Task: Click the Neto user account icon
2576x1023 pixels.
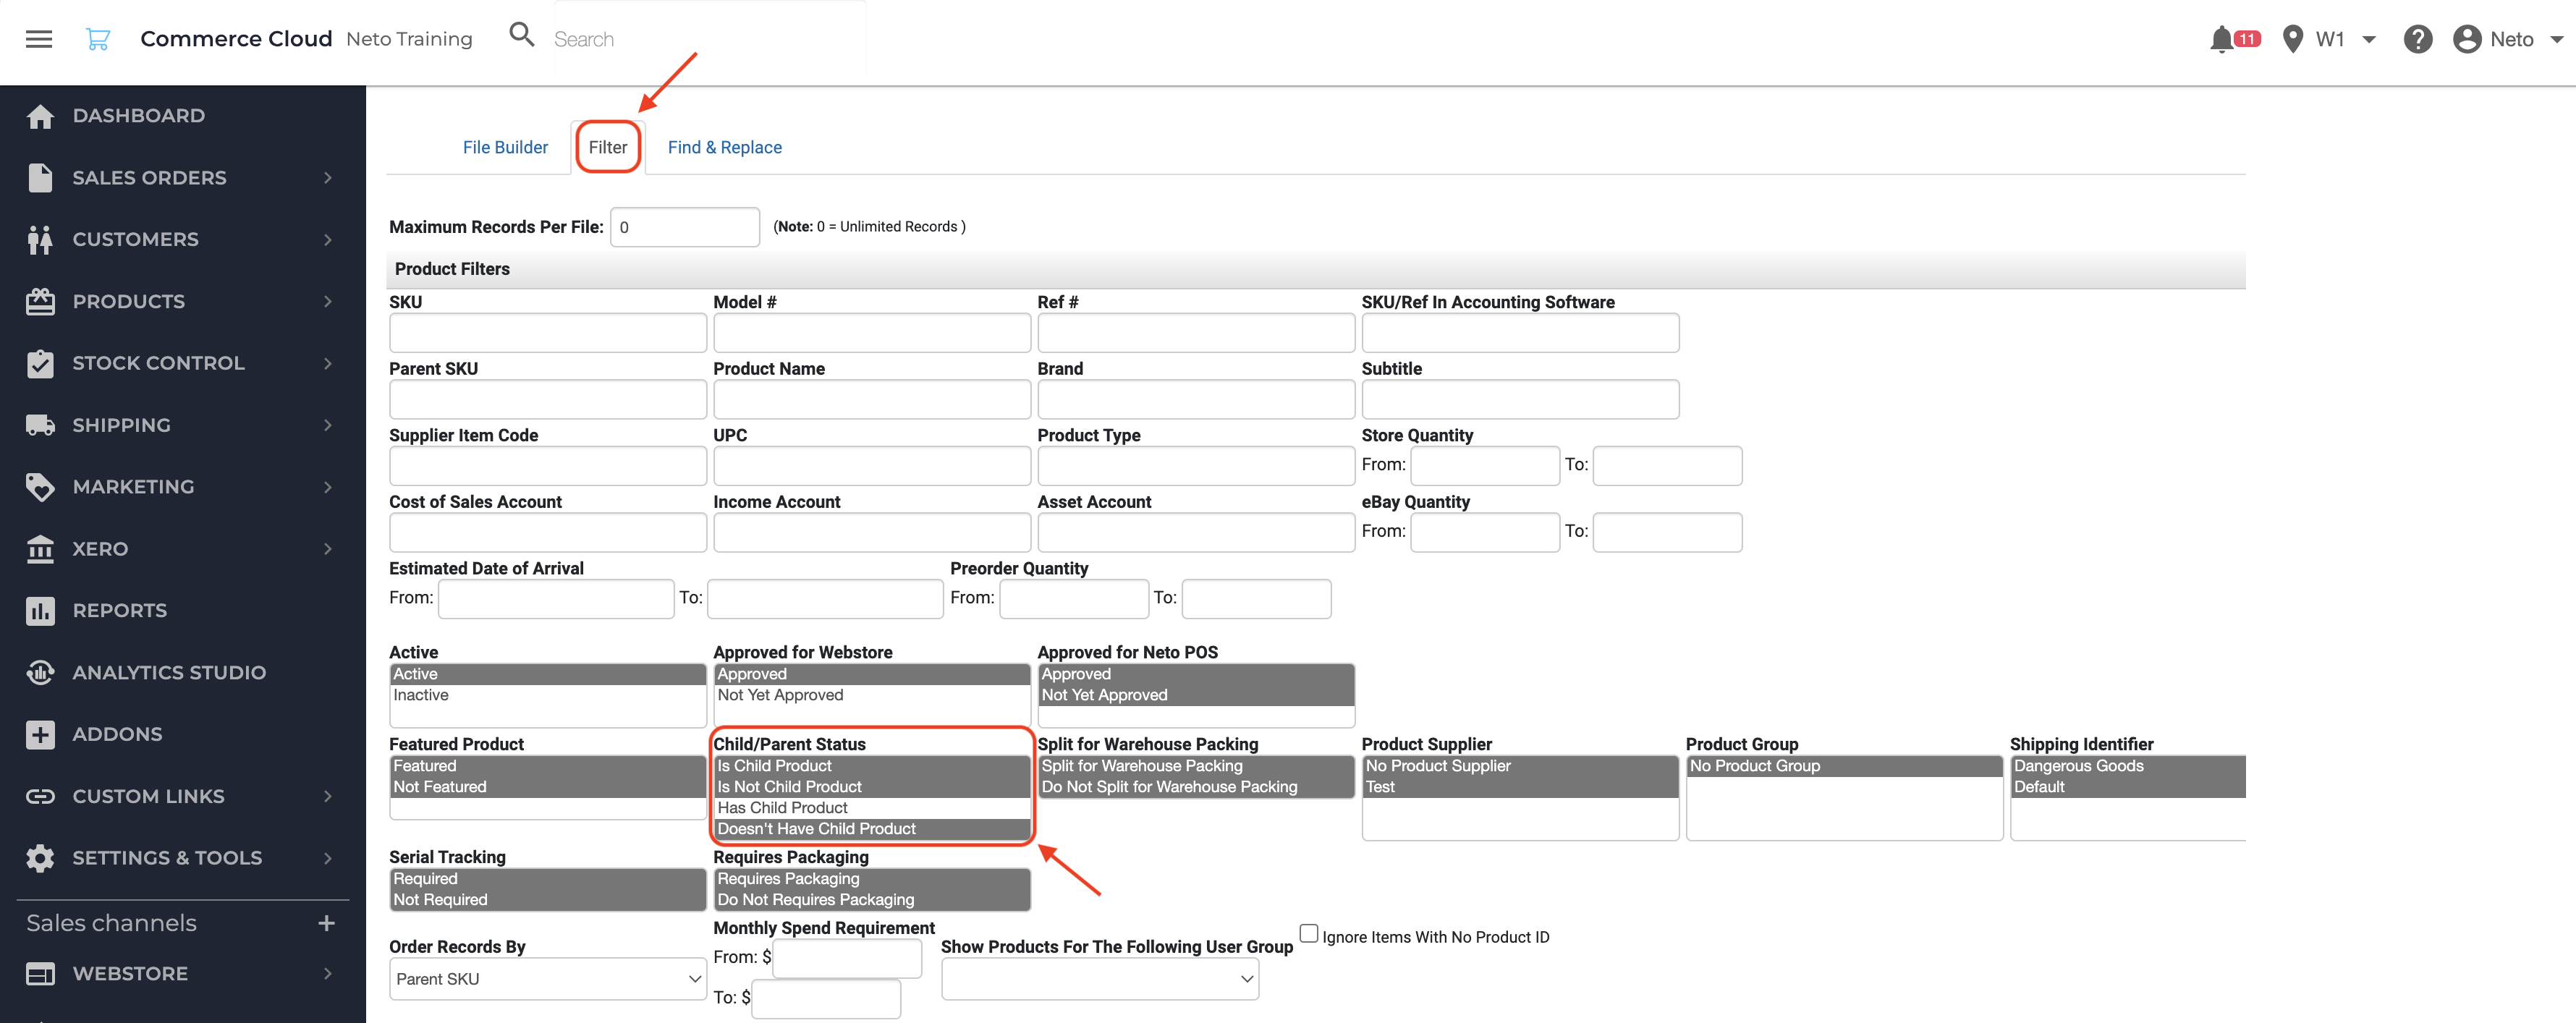Action: coord(2467,39)
